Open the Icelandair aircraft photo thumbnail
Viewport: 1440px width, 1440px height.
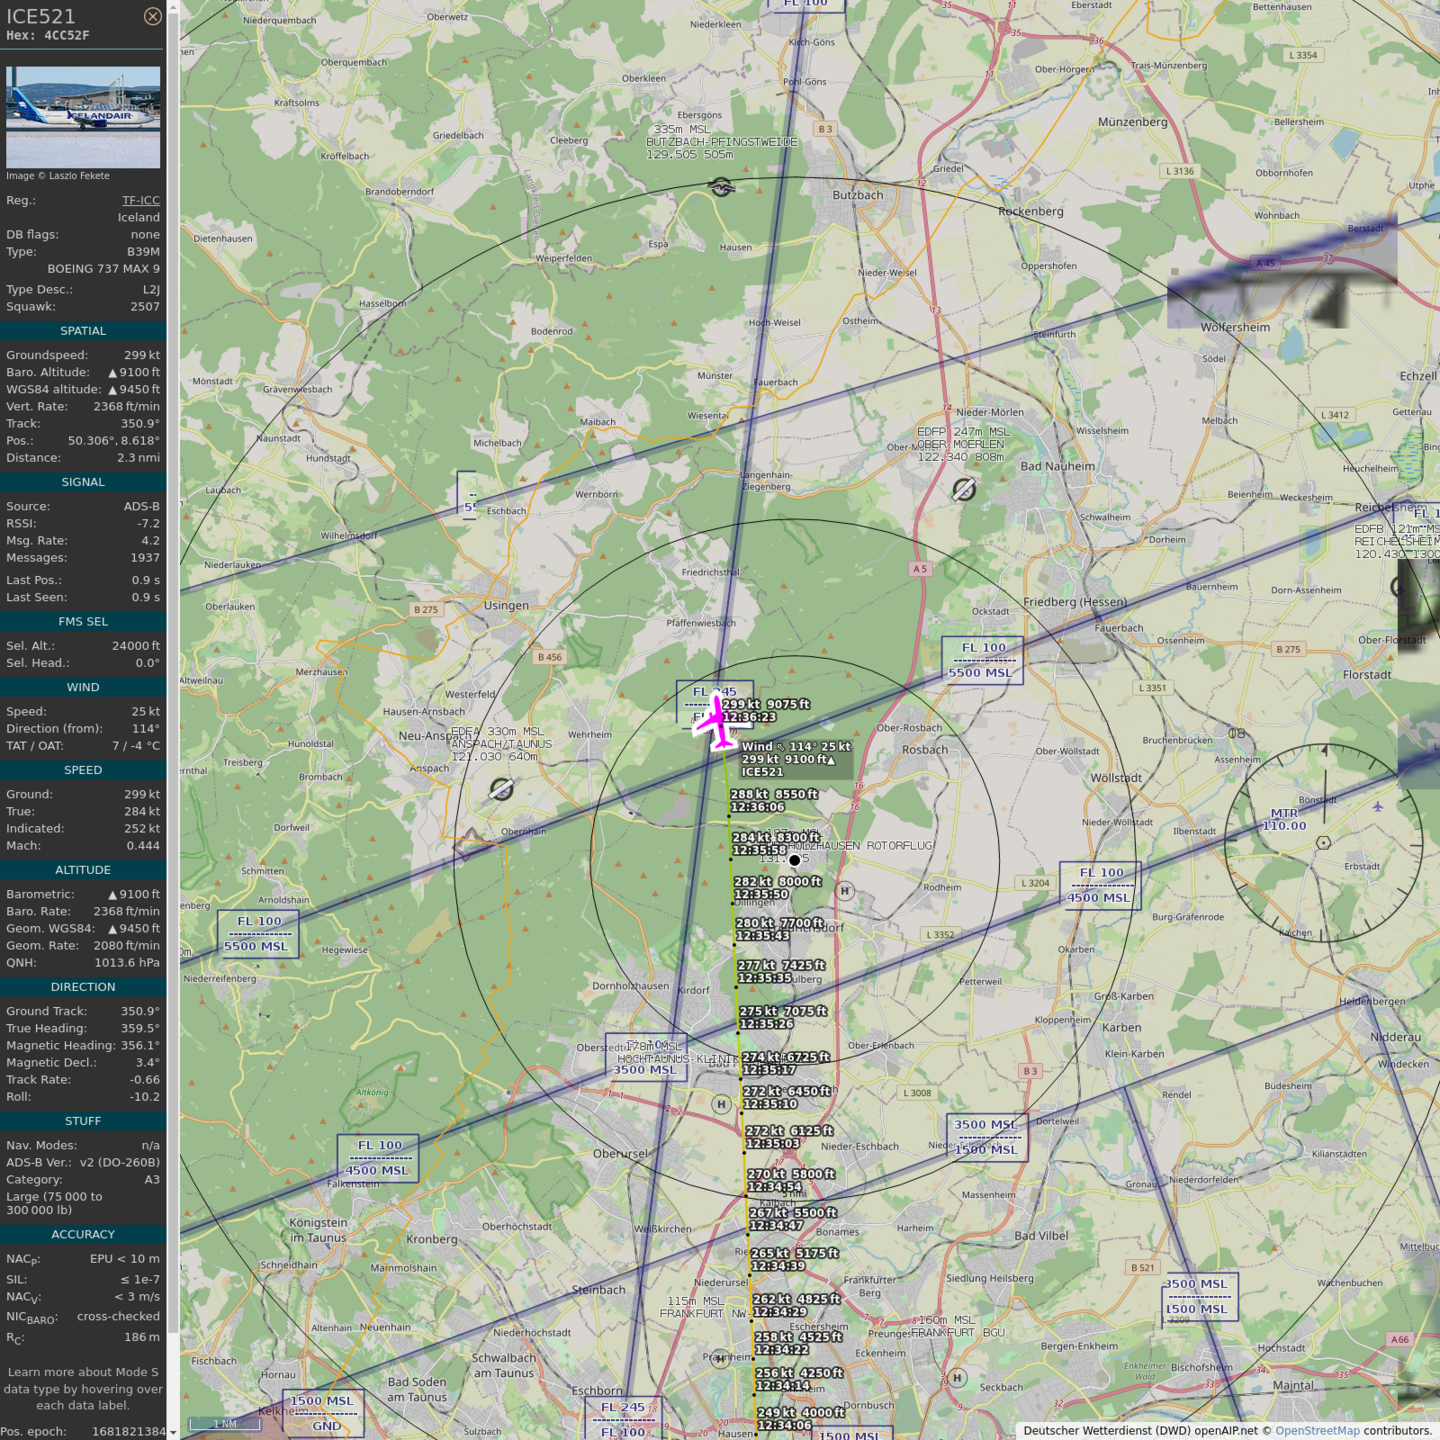tap(83, 117)
